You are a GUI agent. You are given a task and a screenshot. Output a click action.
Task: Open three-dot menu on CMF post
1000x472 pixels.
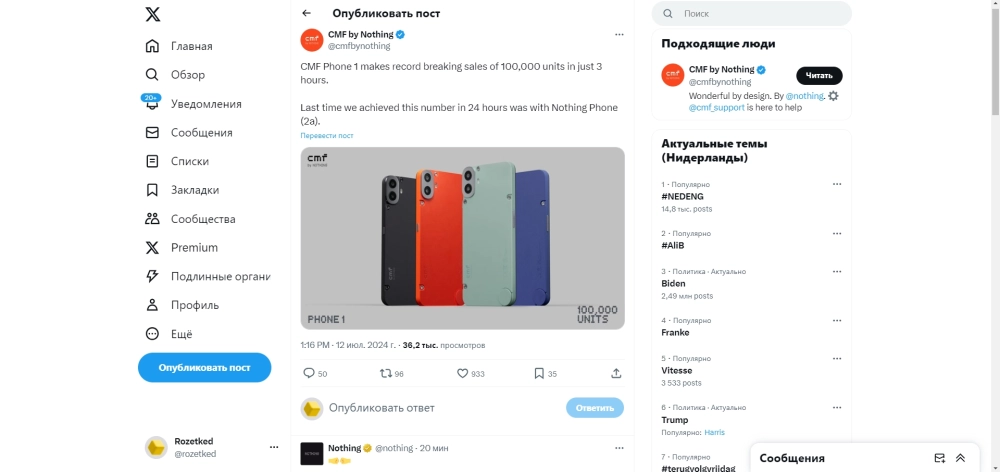pos(619,34)
